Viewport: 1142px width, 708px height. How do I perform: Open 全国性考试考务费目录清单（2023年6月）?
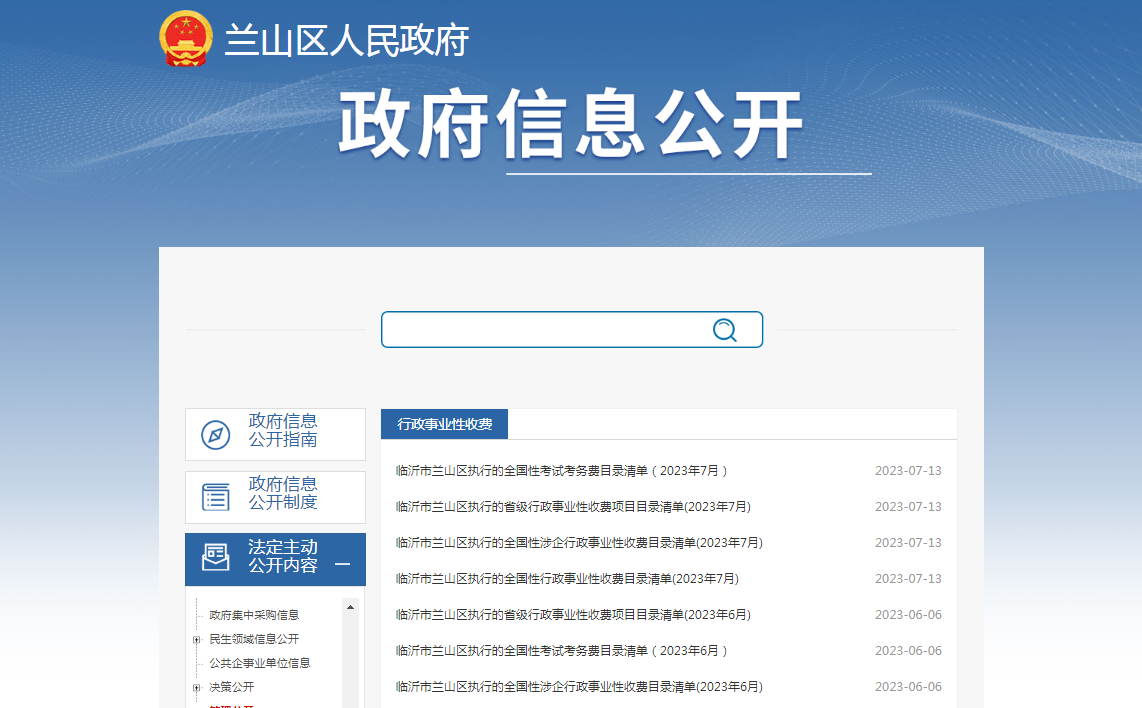tap(561, 651)
